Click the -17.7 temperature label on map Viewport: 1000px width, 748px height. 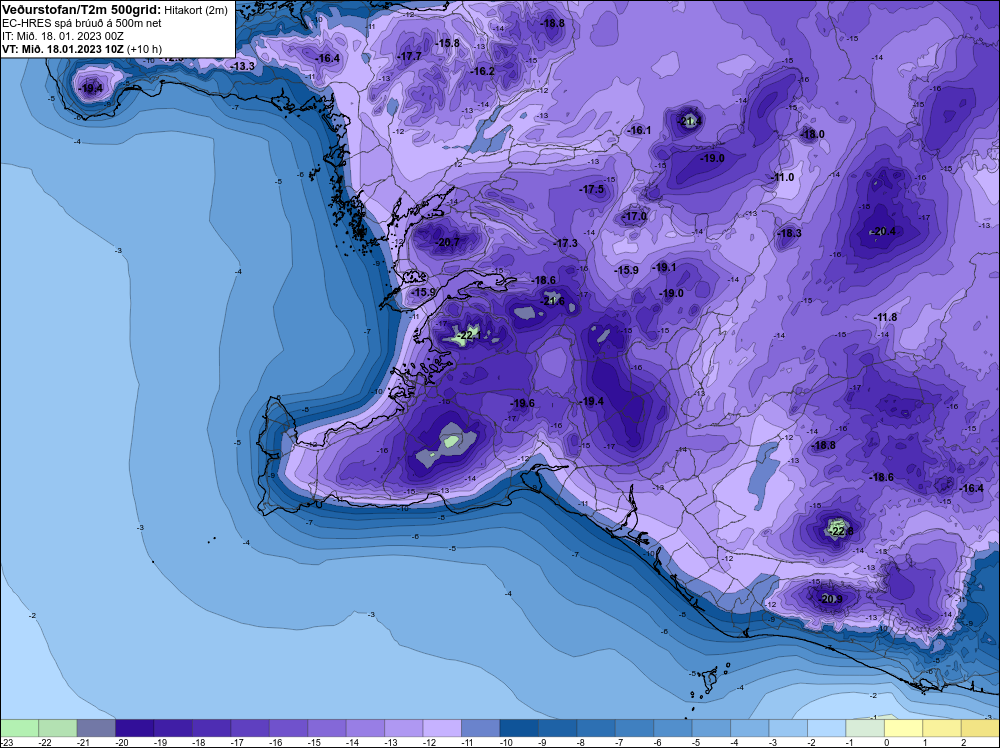[x=409, y=56]
